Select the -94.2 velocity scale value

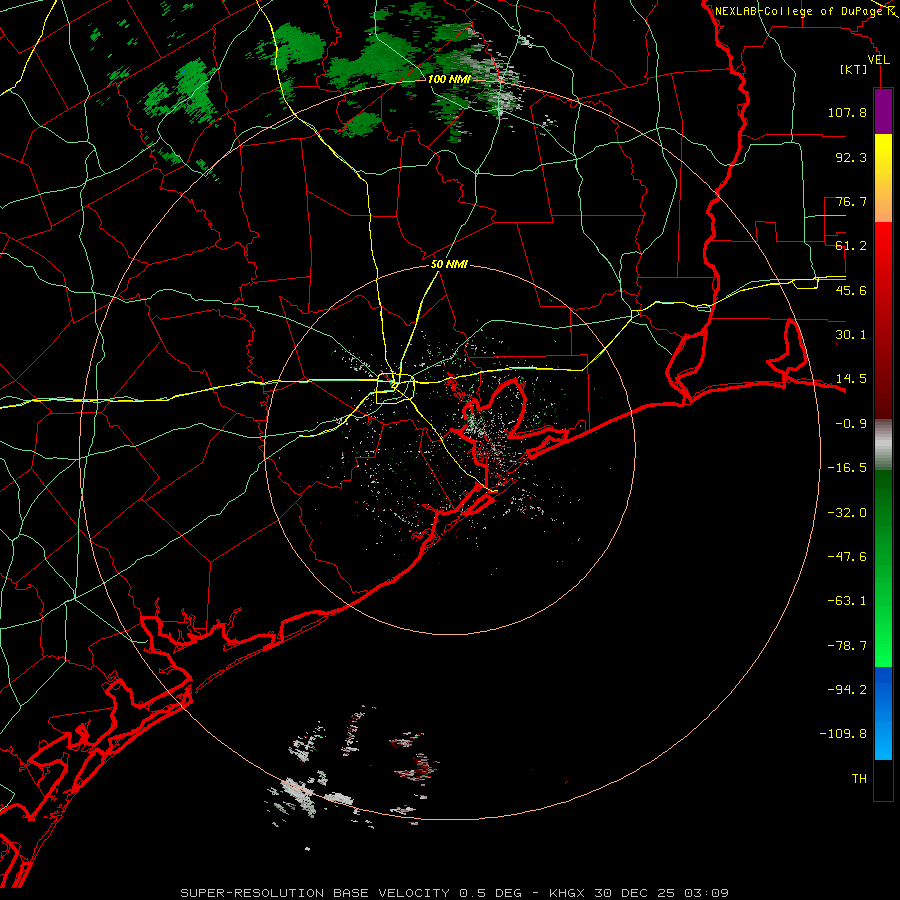847,690
